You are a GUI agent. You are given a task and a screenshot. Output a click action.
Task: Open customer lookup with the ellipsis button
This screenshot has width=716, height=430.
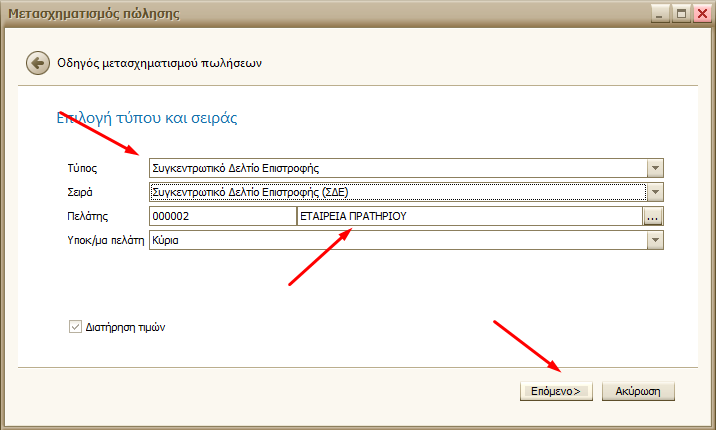click(654, 216)
